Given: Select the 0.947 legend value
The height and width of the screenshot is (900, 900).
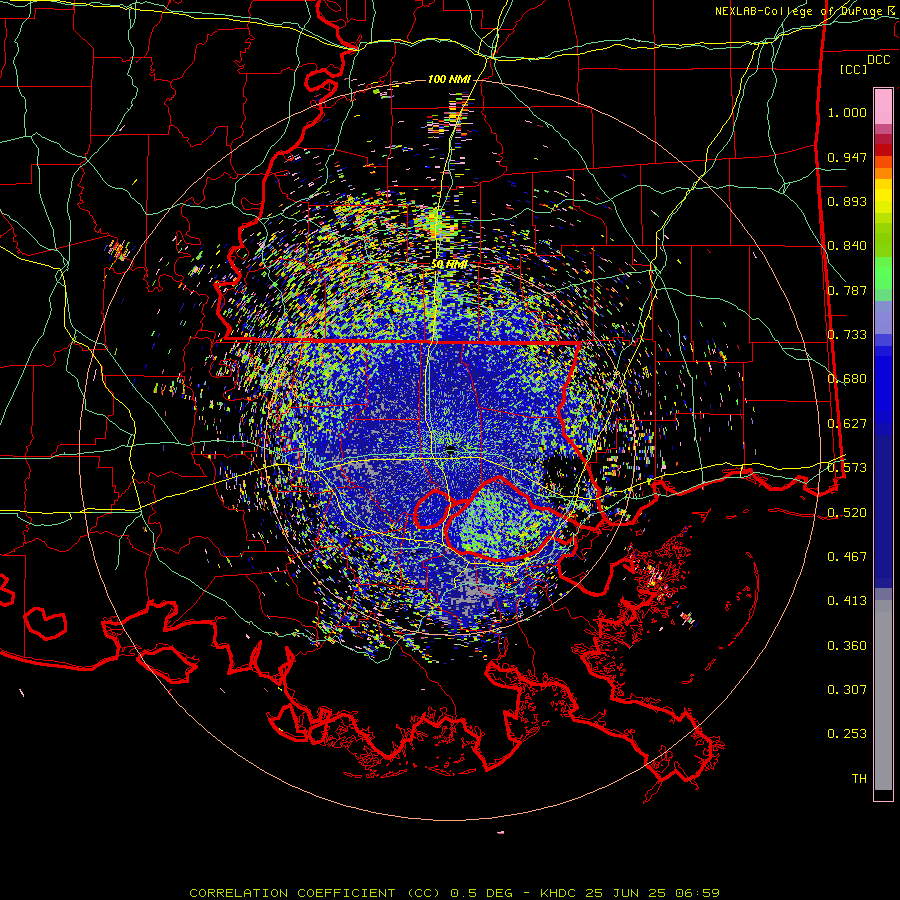Looking at the screenshot, I should click(847, 157).
